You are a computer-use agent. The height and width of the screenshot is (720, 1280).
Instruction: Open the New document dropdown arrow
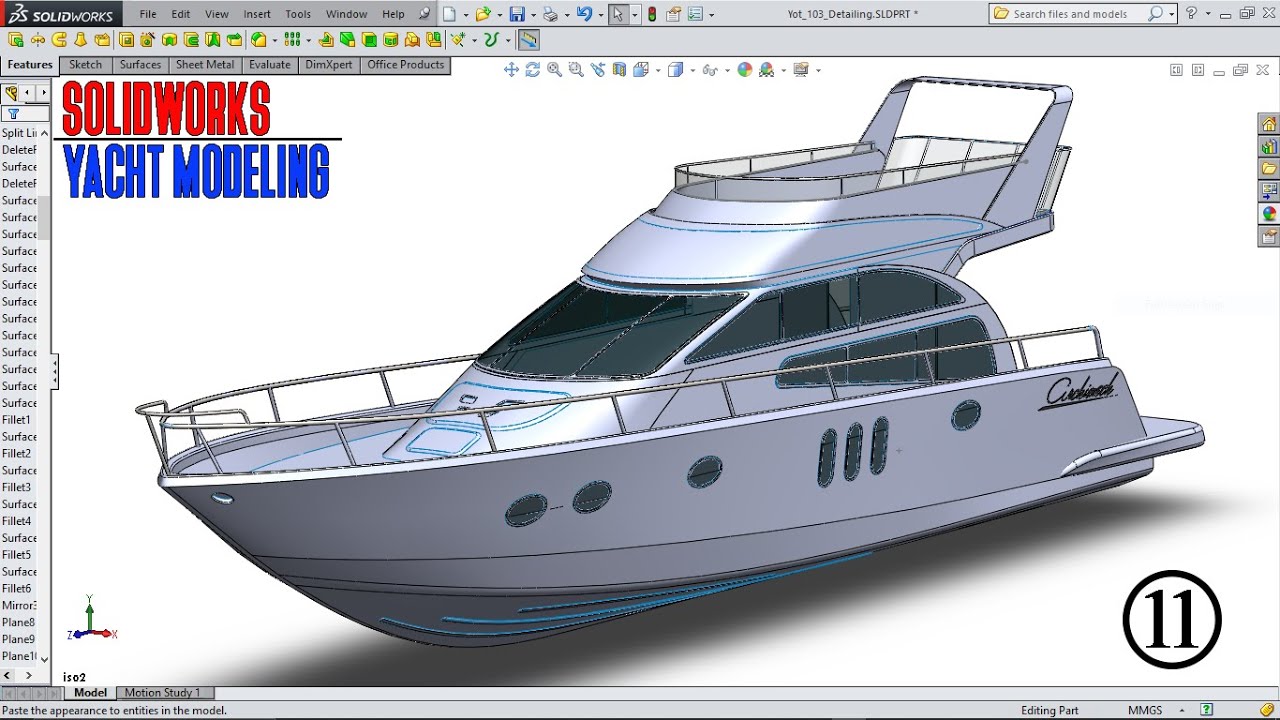point(466,15)
